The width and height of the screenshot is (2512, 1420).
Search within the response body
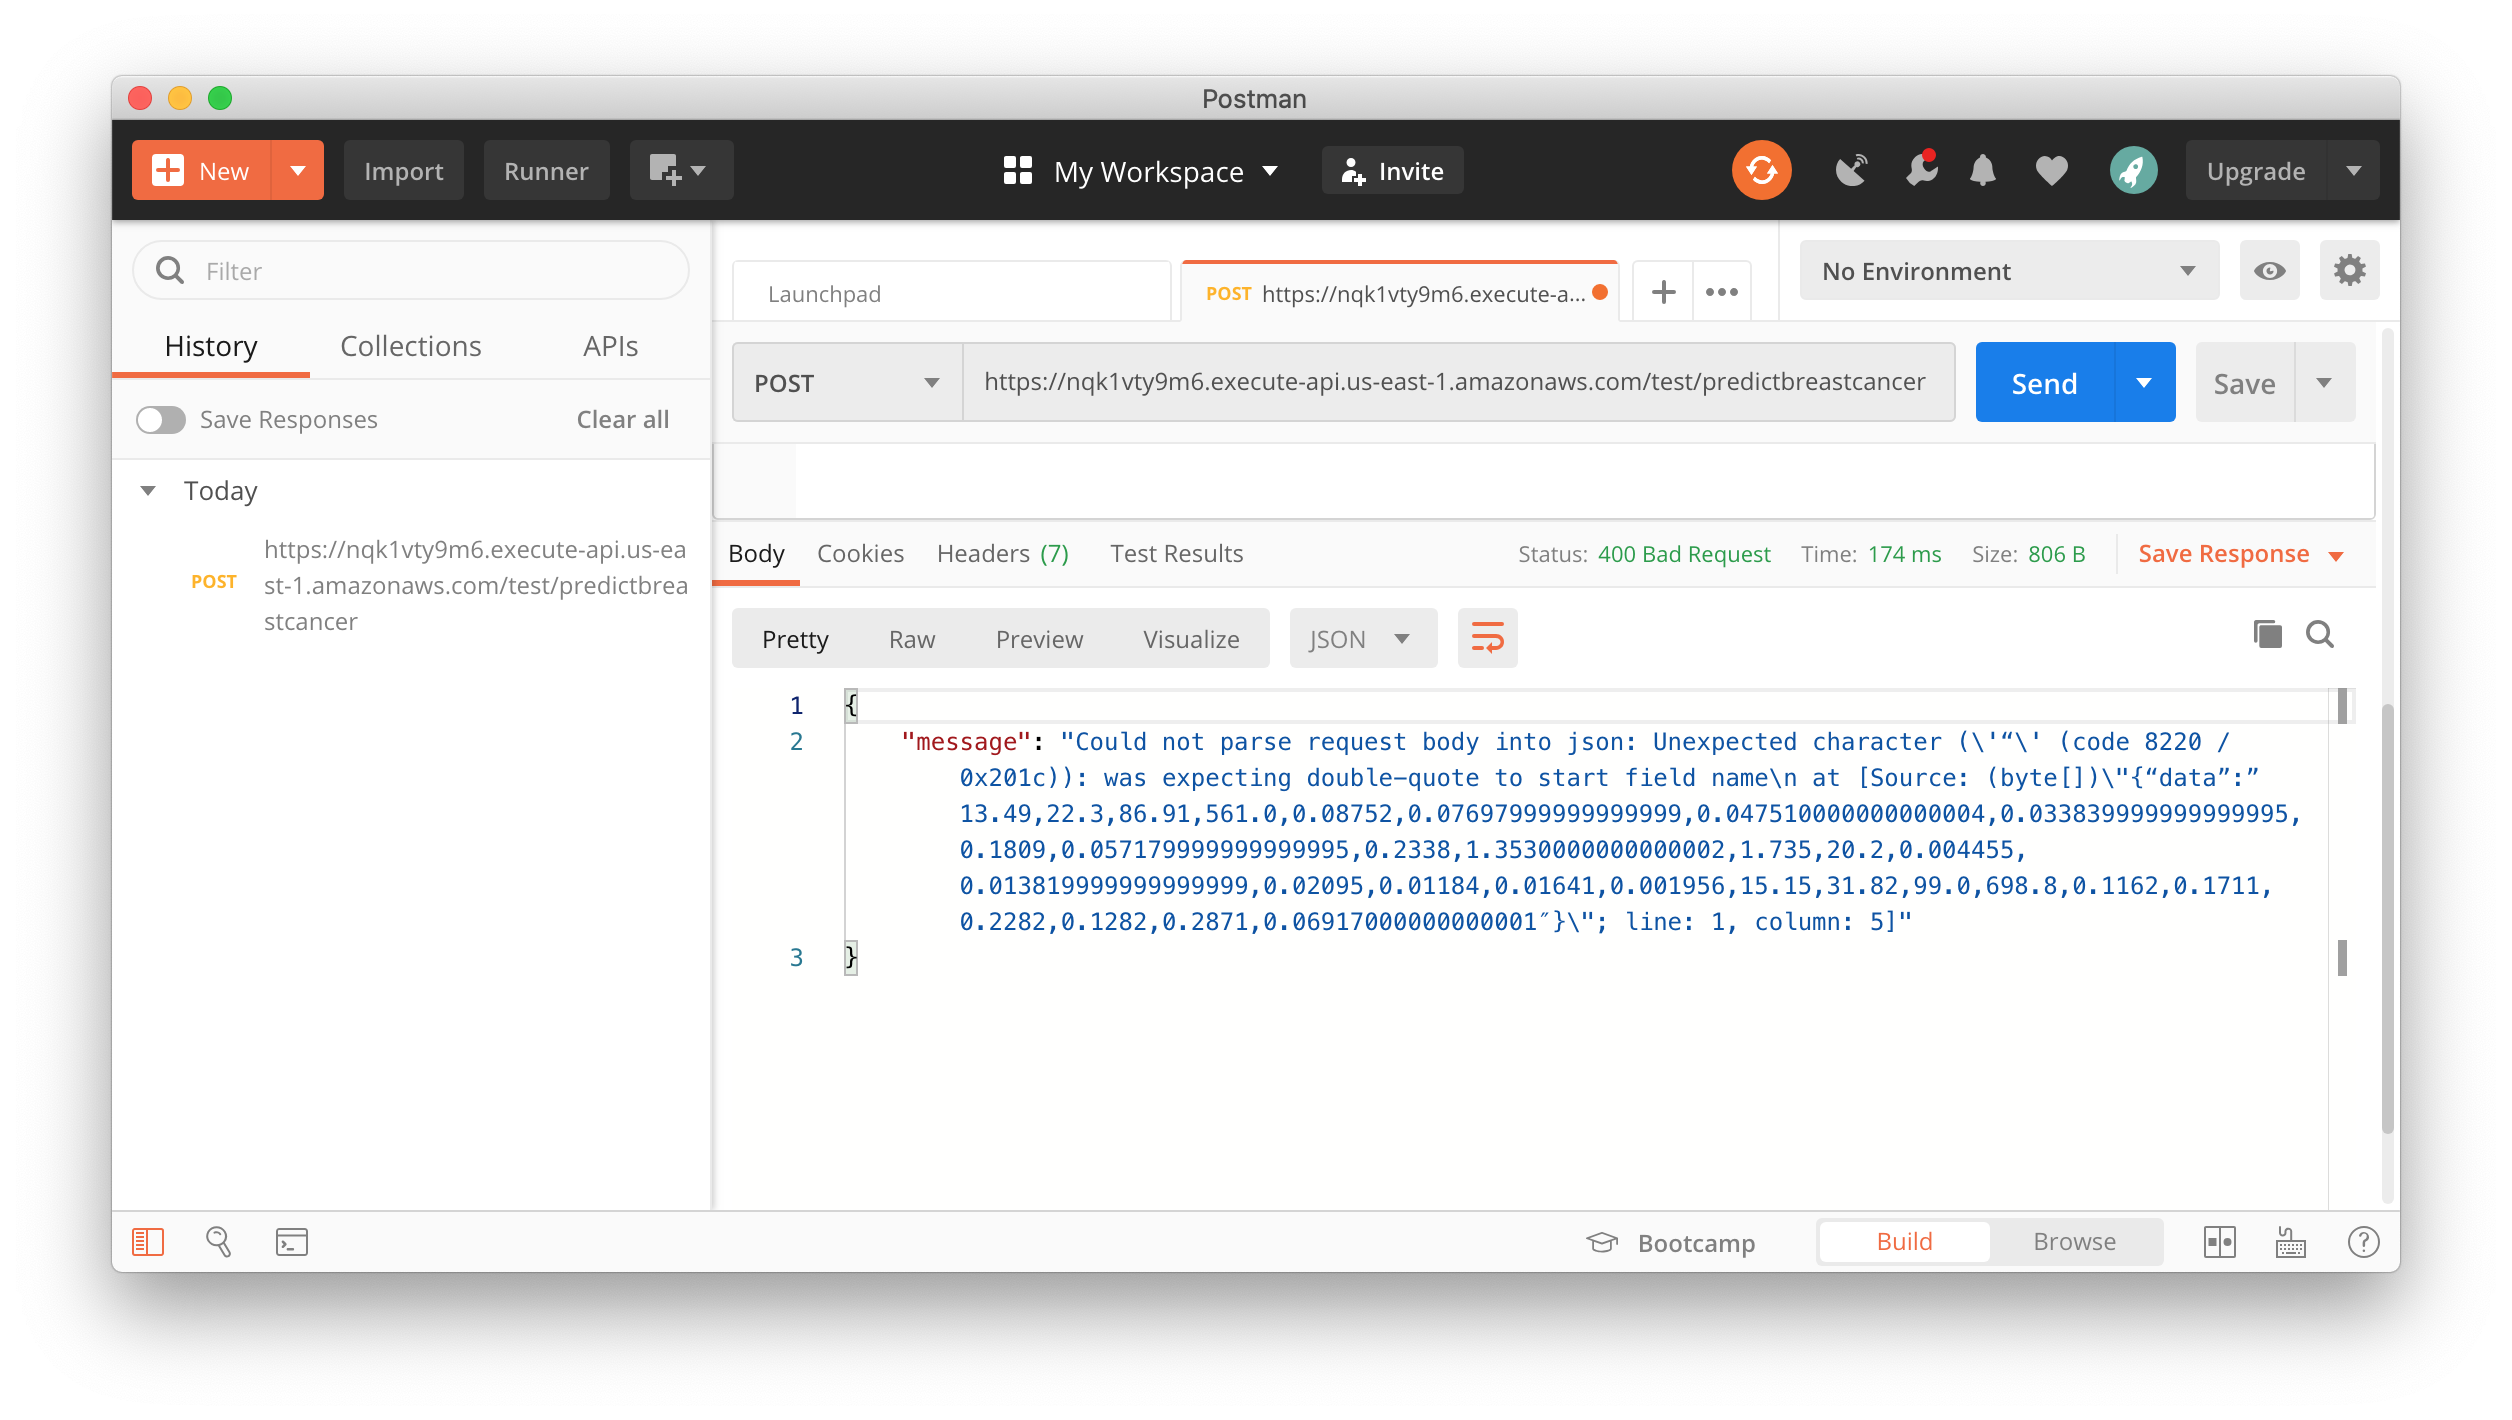tap(2319, 634)
